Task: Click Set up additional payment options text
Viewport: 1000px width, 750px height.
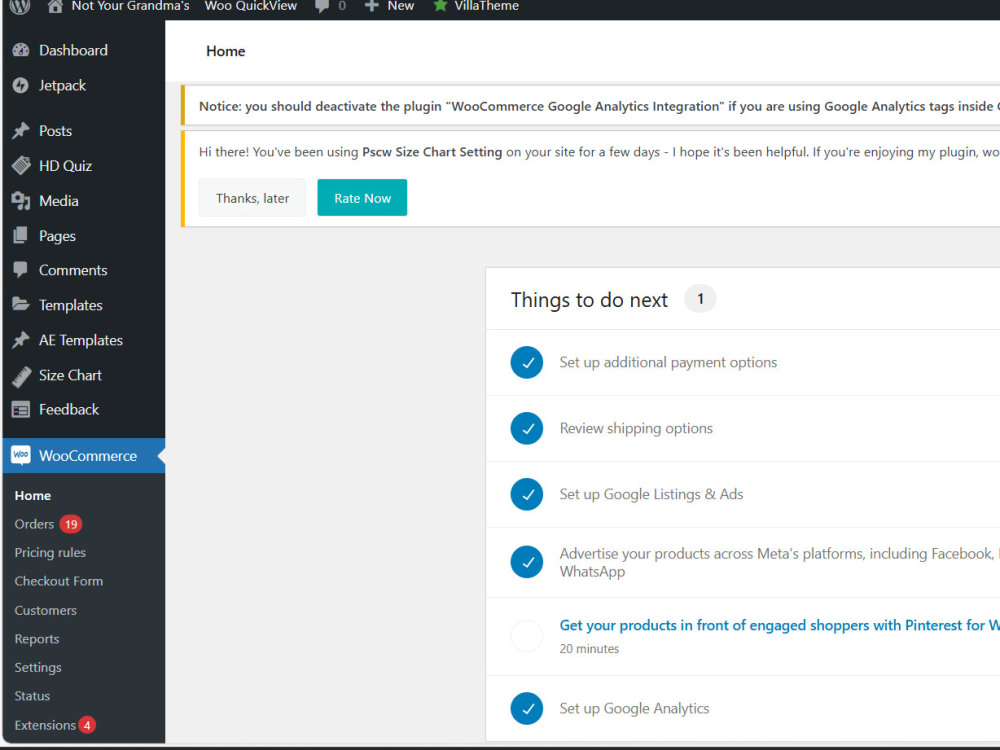Action: tap(668, 362)
